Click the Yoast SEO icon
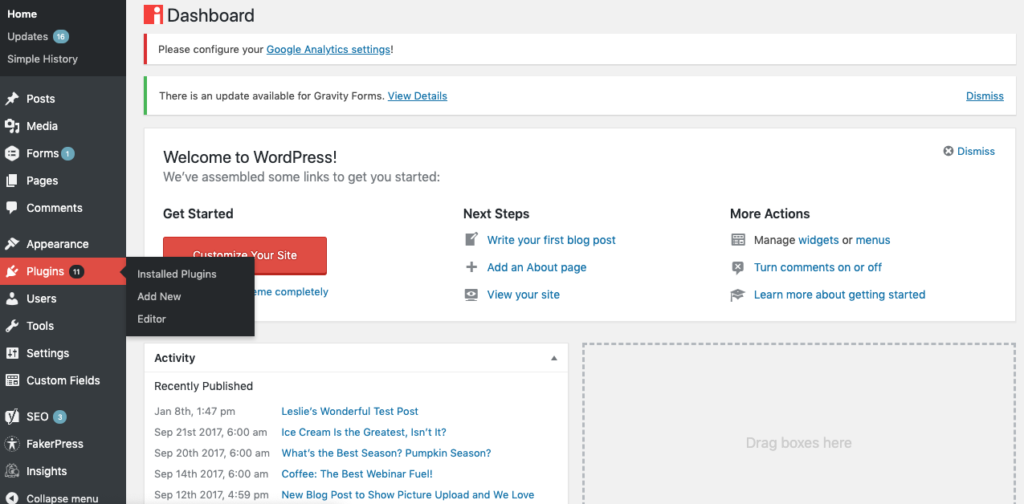This screenshot has width=1024, height=504. pos(12,417)
